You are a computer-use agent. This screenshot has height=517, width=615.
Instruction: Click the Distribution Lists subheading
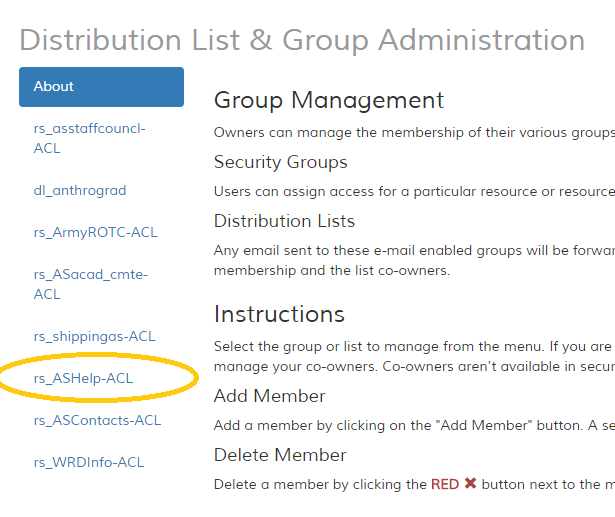point(284,221)
